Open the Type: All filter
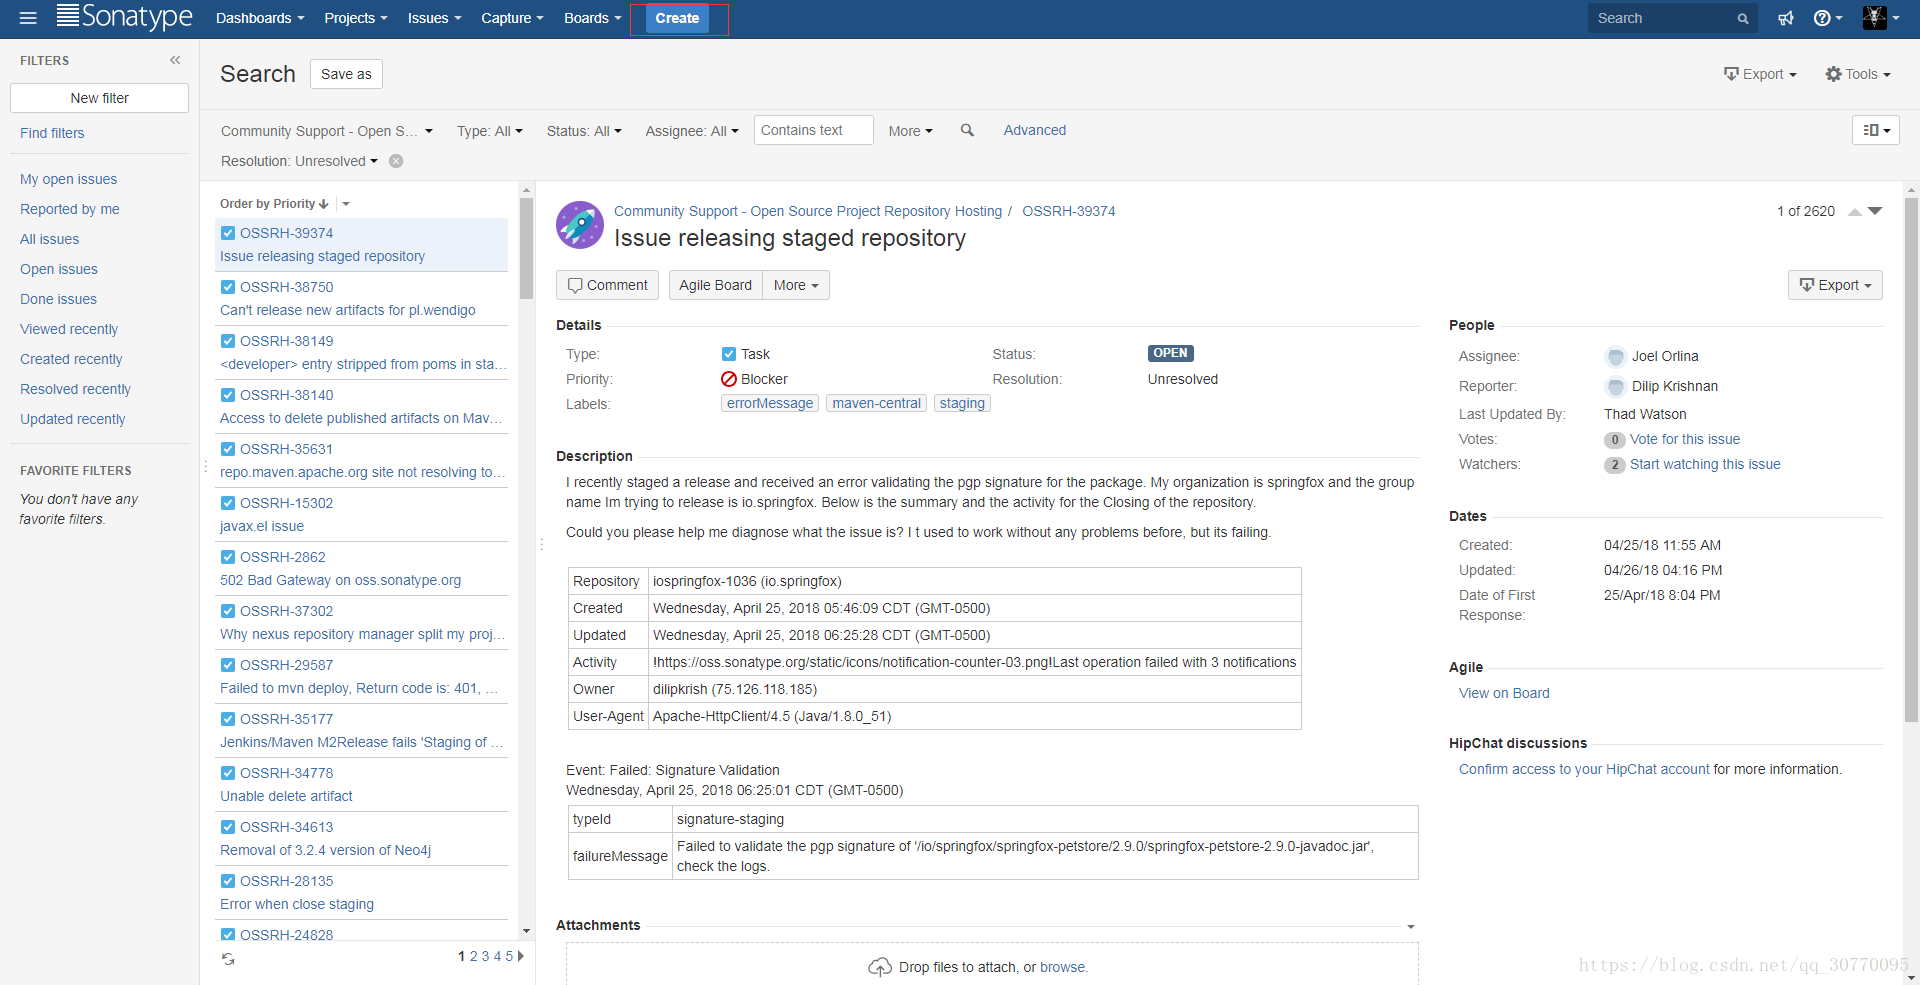1920x985 pixels. pos(490,131)
